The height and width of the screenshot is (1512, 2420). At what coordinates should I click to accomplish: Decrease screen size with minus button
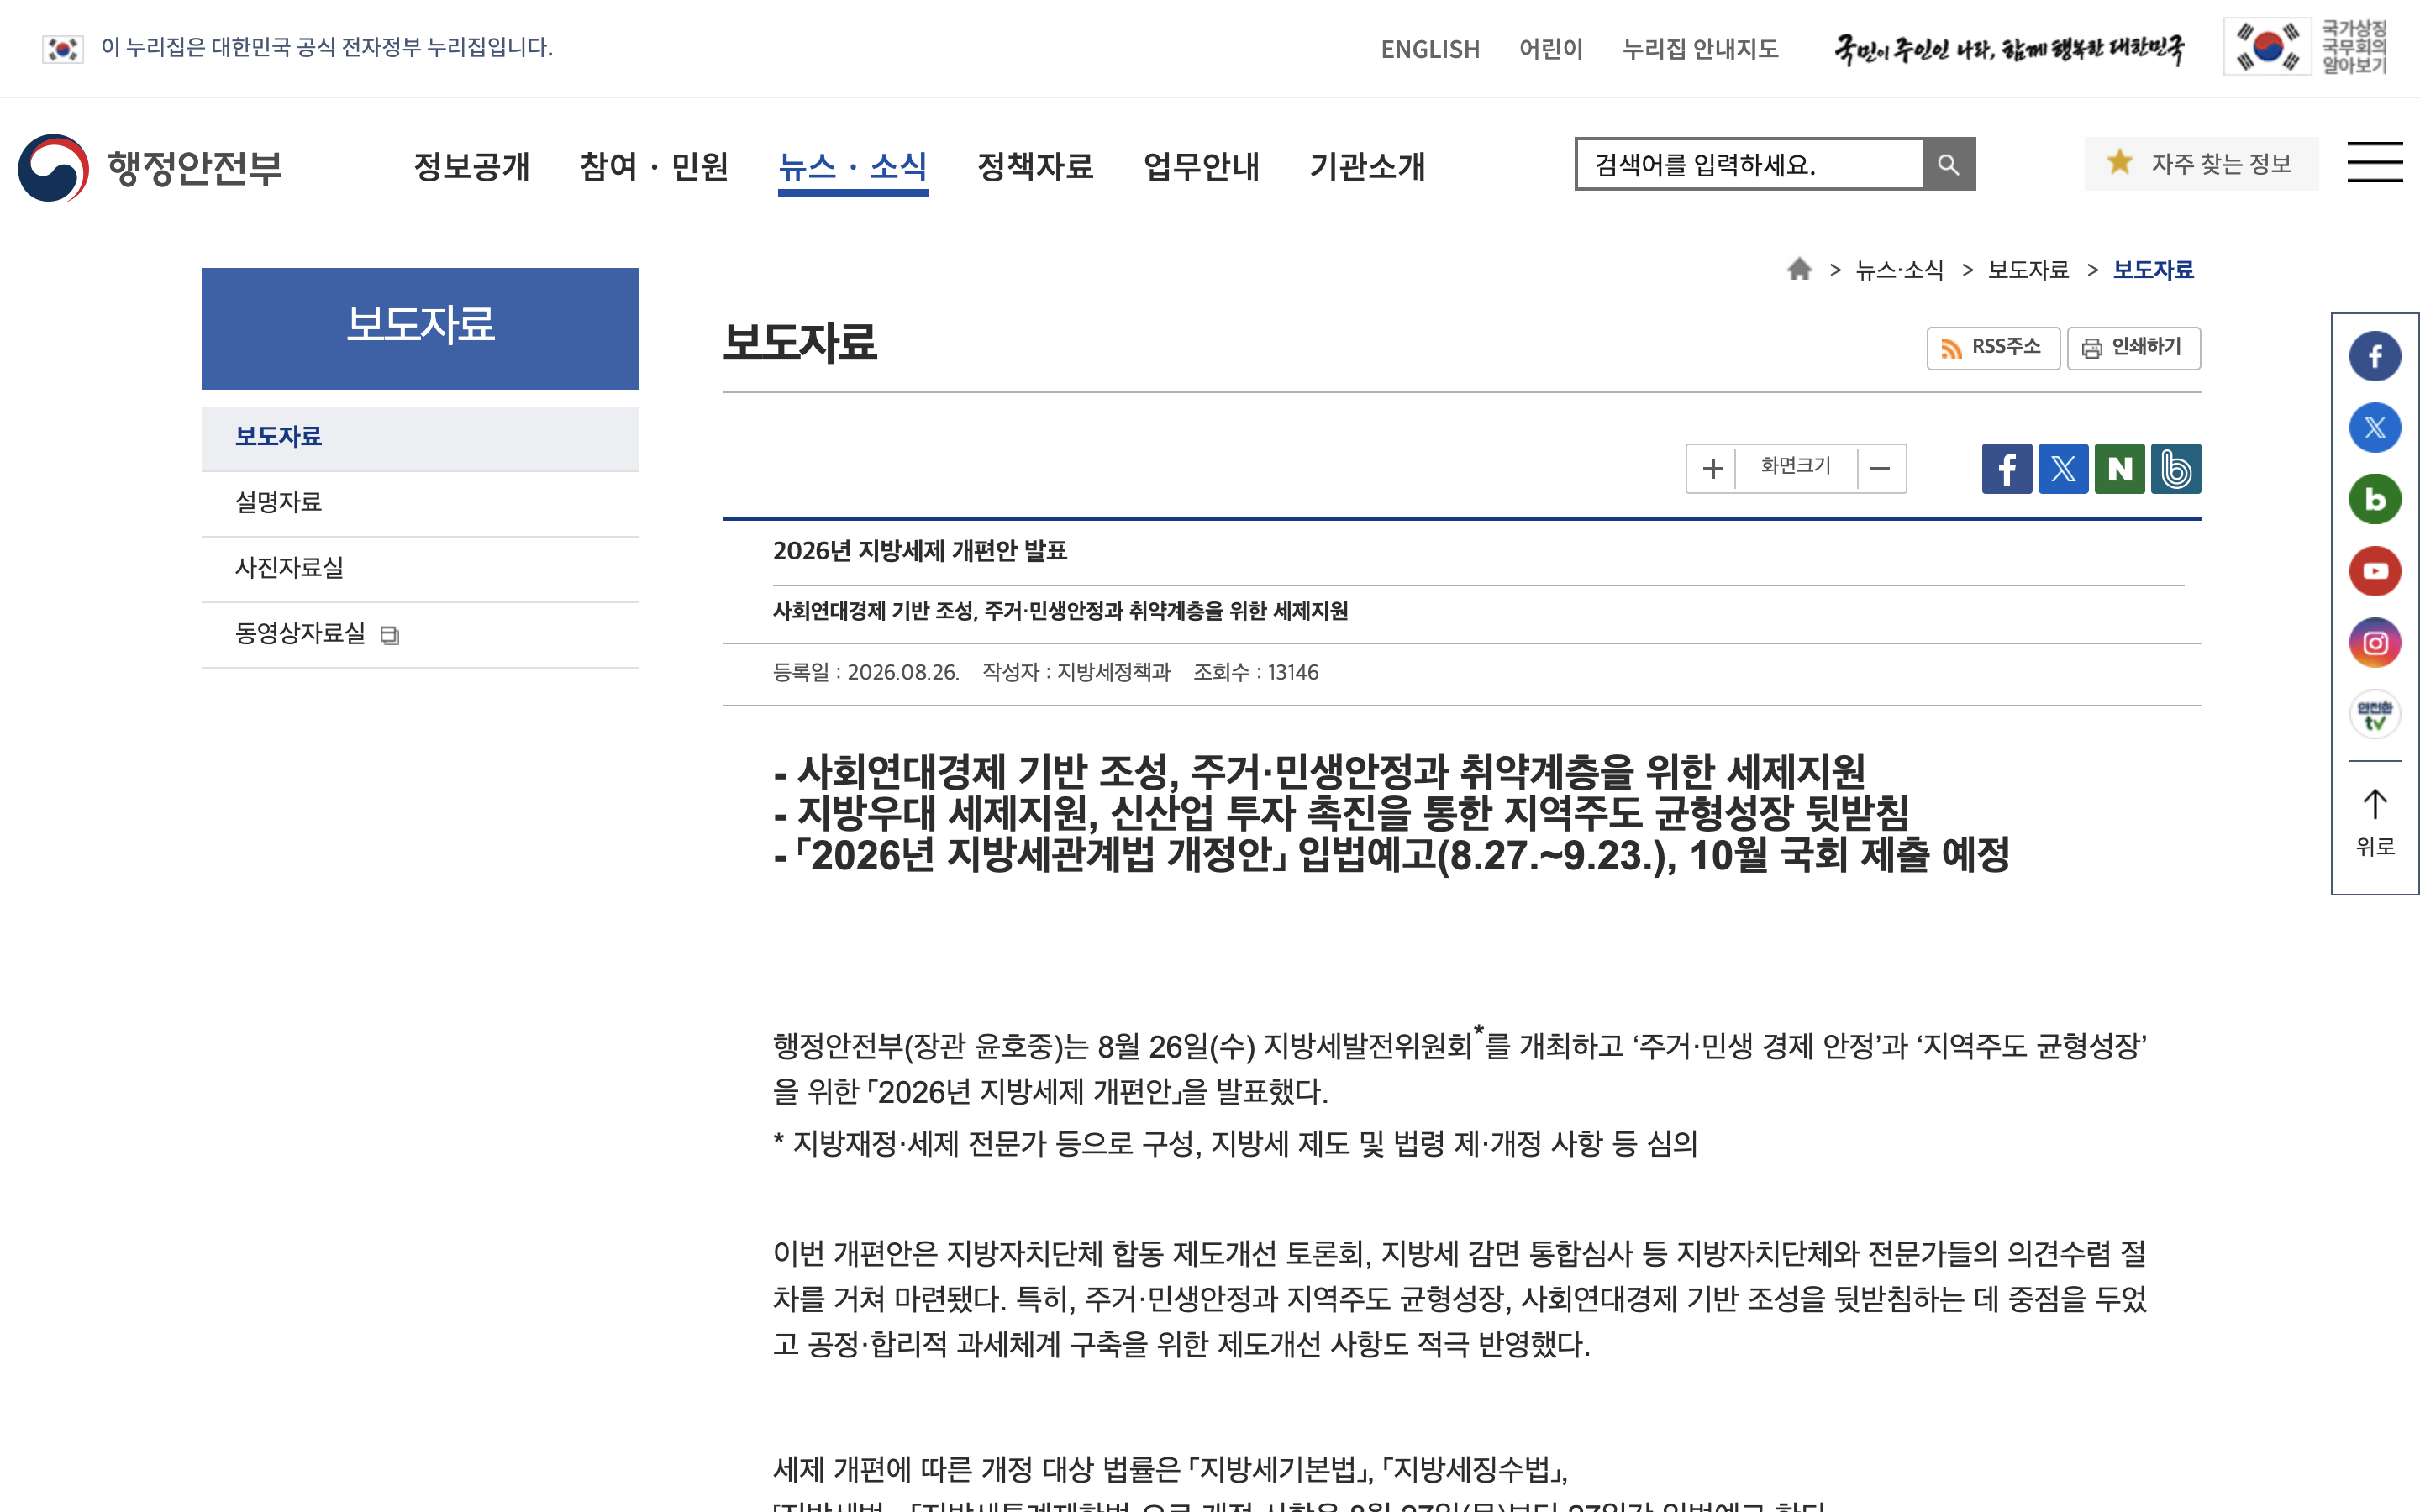click(x=1880, y=468)
